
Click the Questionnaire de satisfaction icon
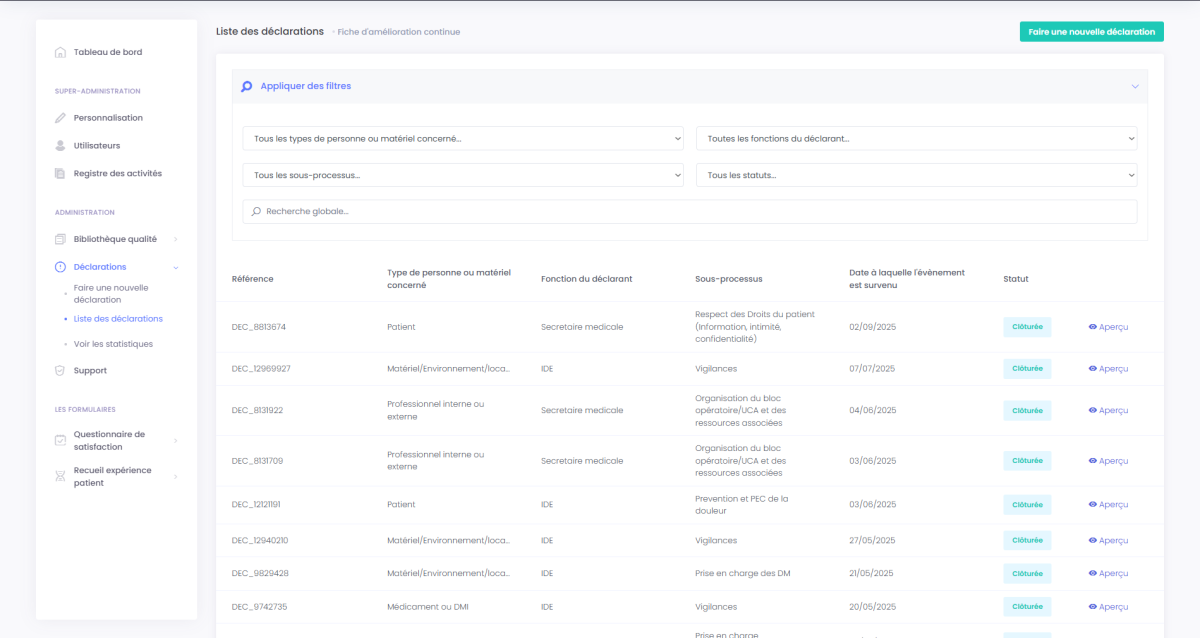coord(60,441)
